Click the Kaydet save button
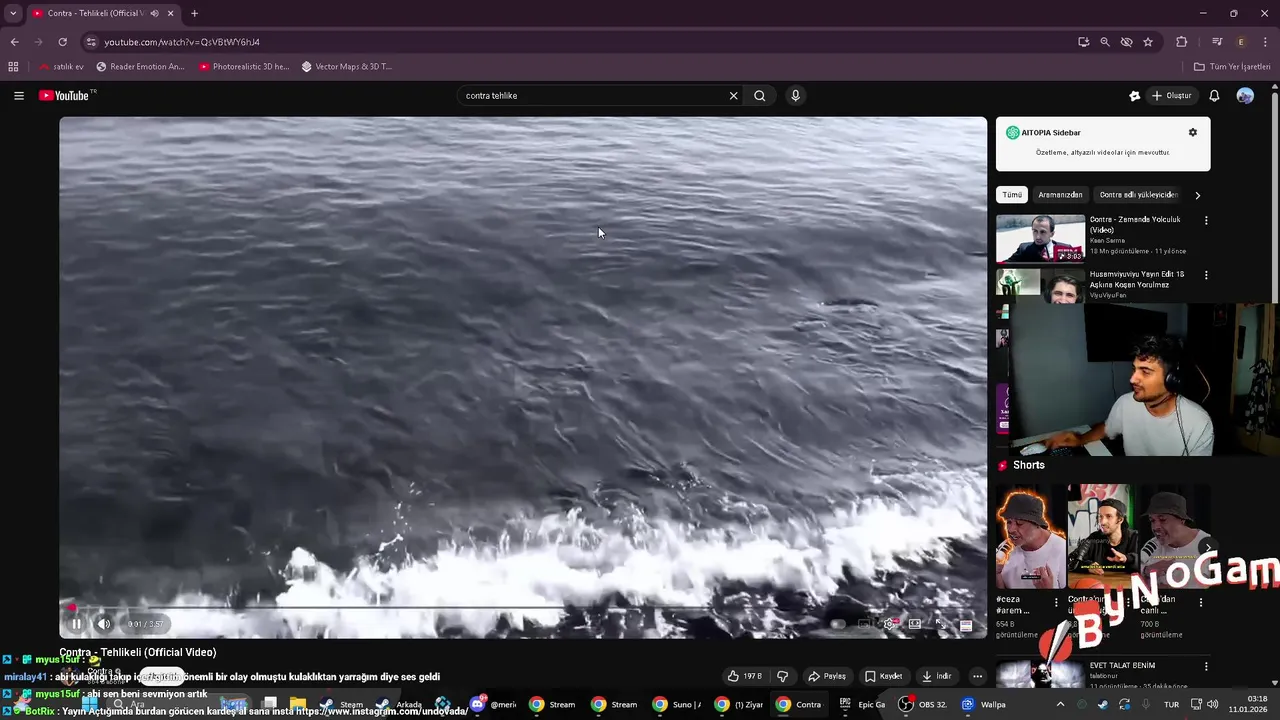Screen dimensions: 1280x720 (x=884, y=676)
